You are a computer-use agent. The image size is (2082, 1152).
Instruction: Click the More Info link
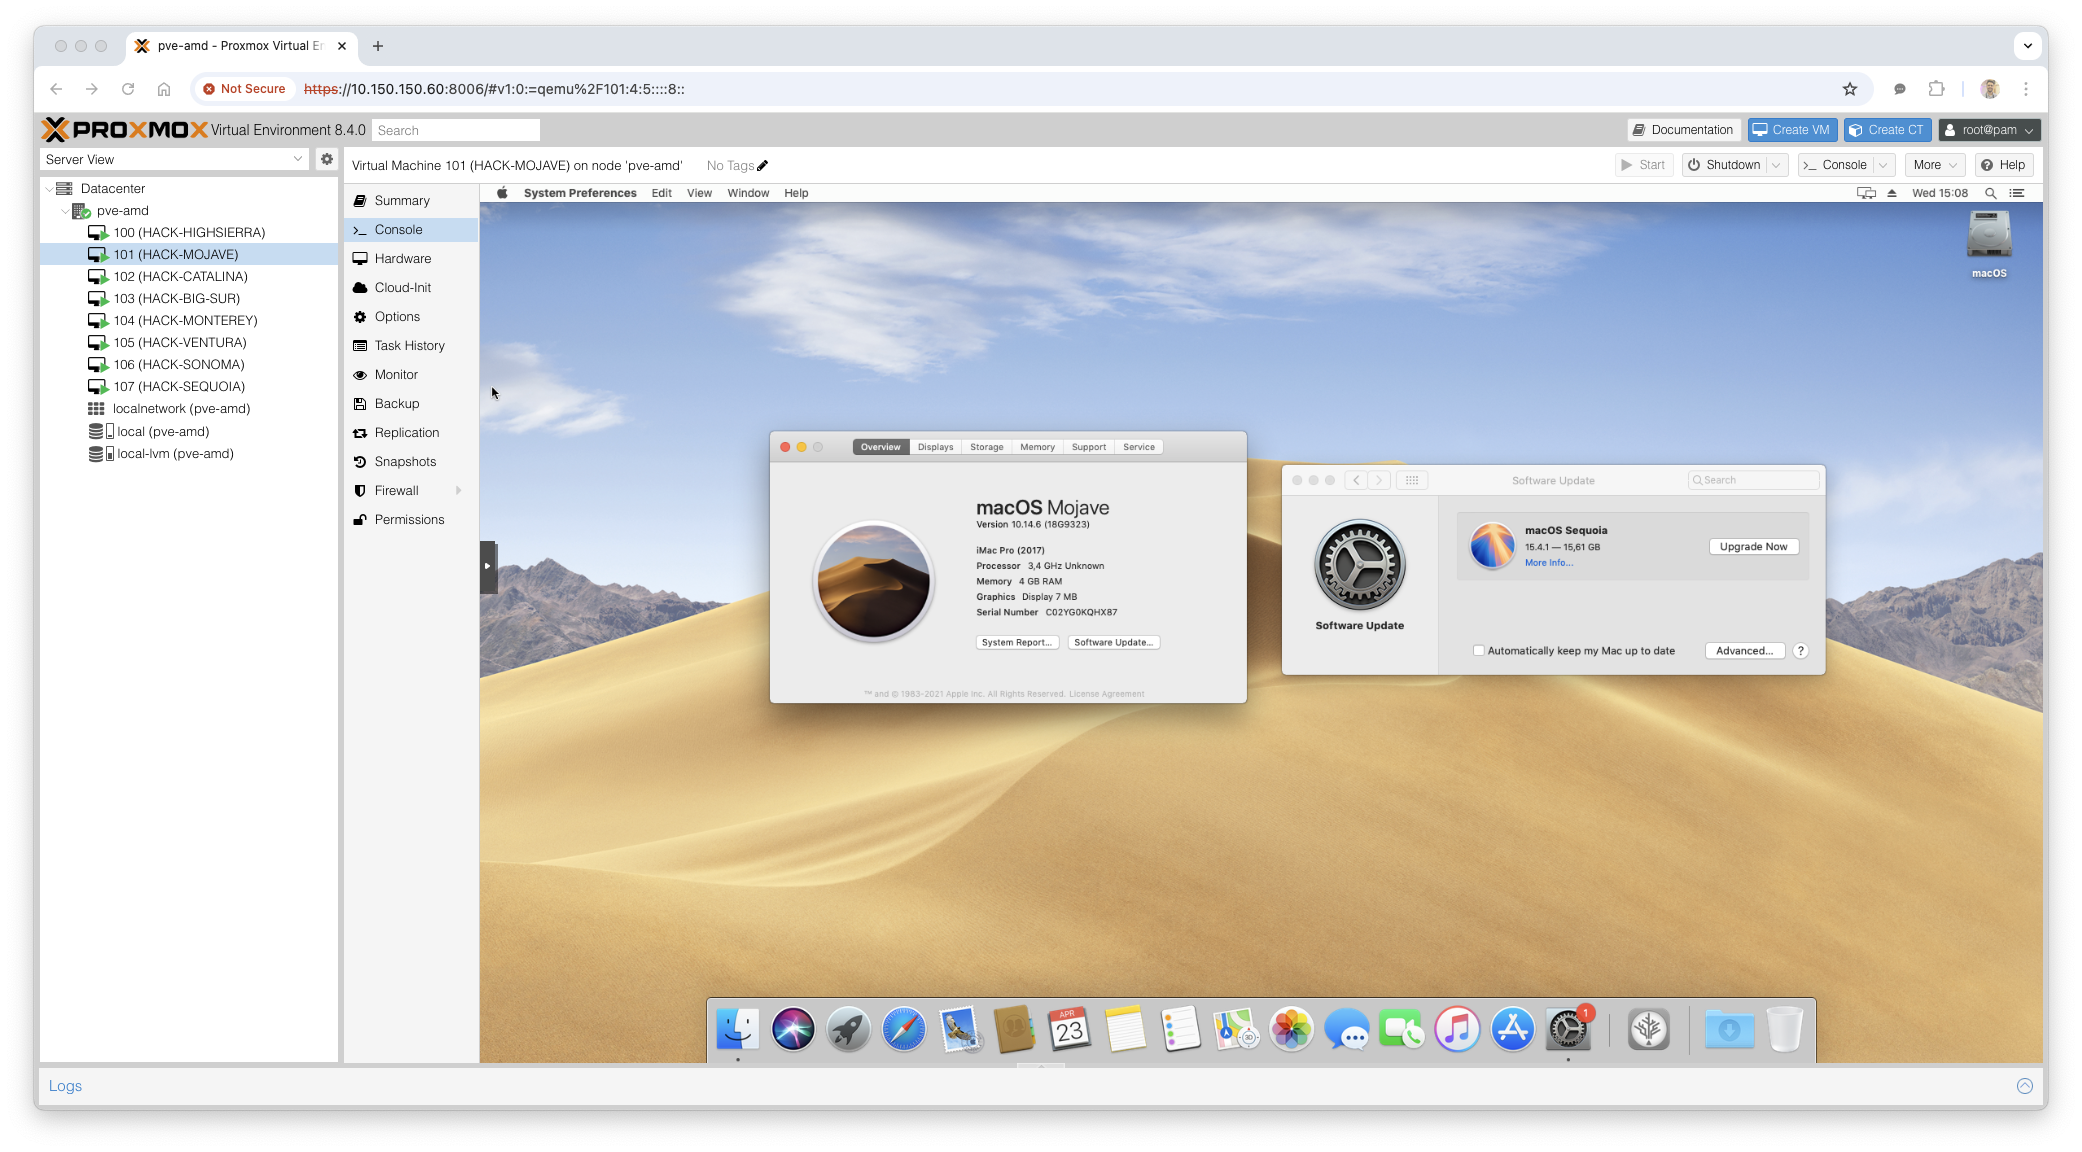click(x=1548, y=563)
